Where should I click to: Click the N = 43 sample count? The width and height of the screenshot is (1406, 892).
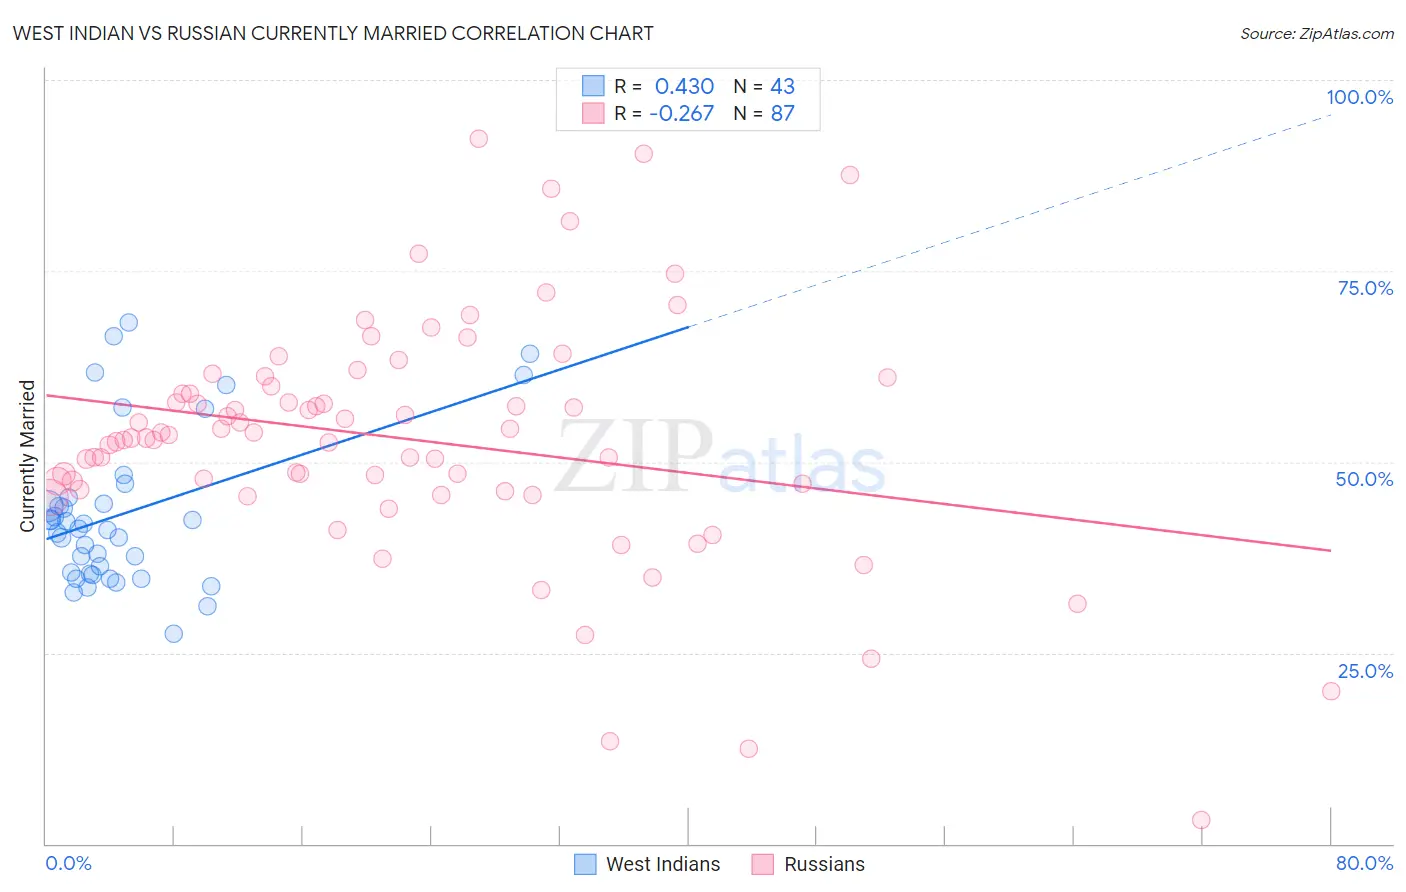(764, 86)
